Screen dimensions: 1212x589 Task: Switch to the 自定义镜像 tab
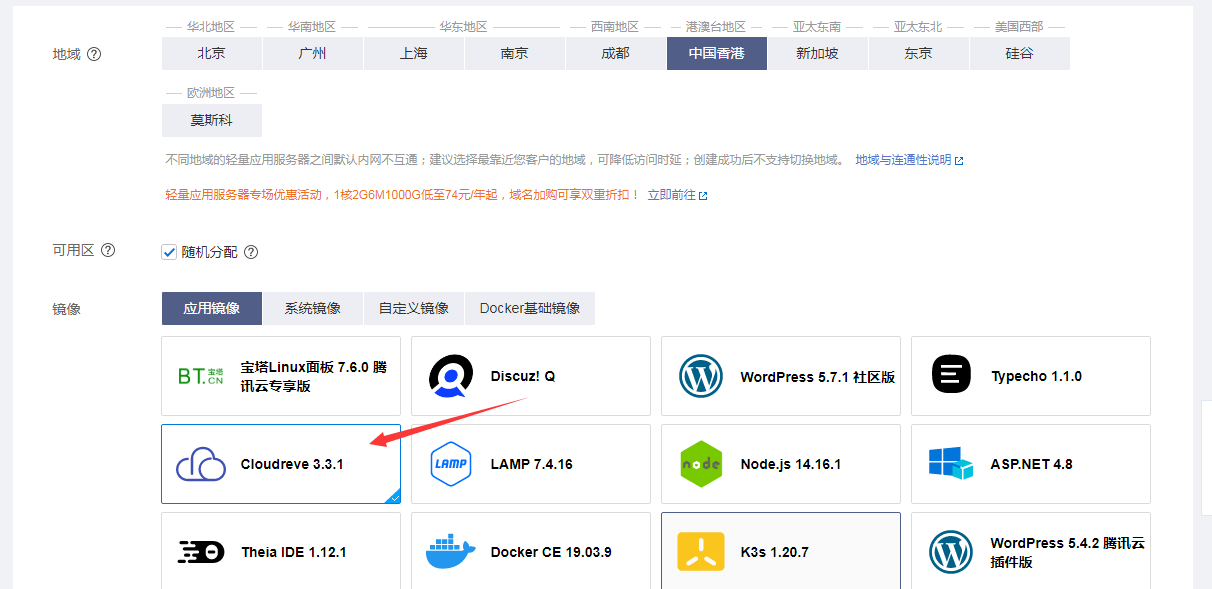pos(414,308)
